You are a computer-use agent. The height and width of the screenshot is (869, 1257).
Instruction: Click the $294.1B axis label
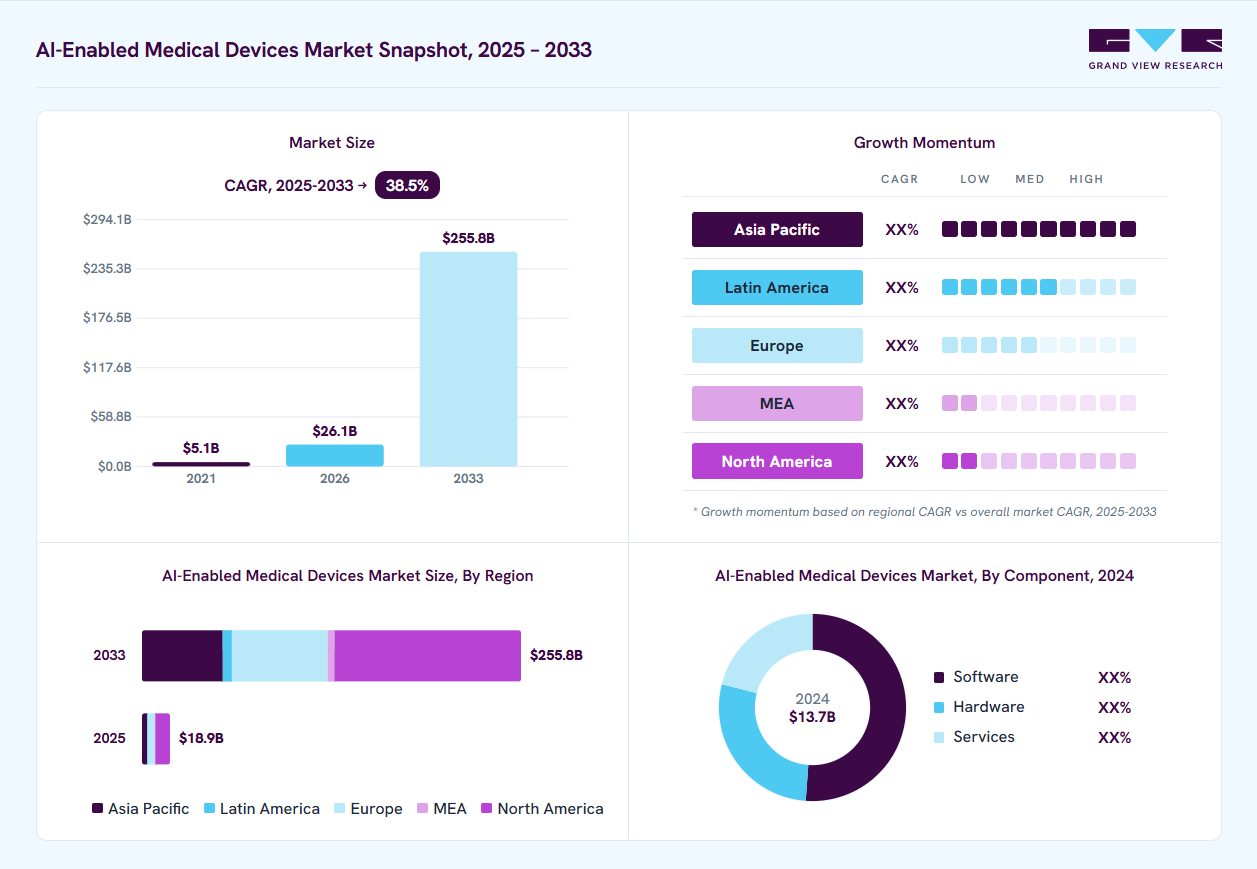click(107, 219)
